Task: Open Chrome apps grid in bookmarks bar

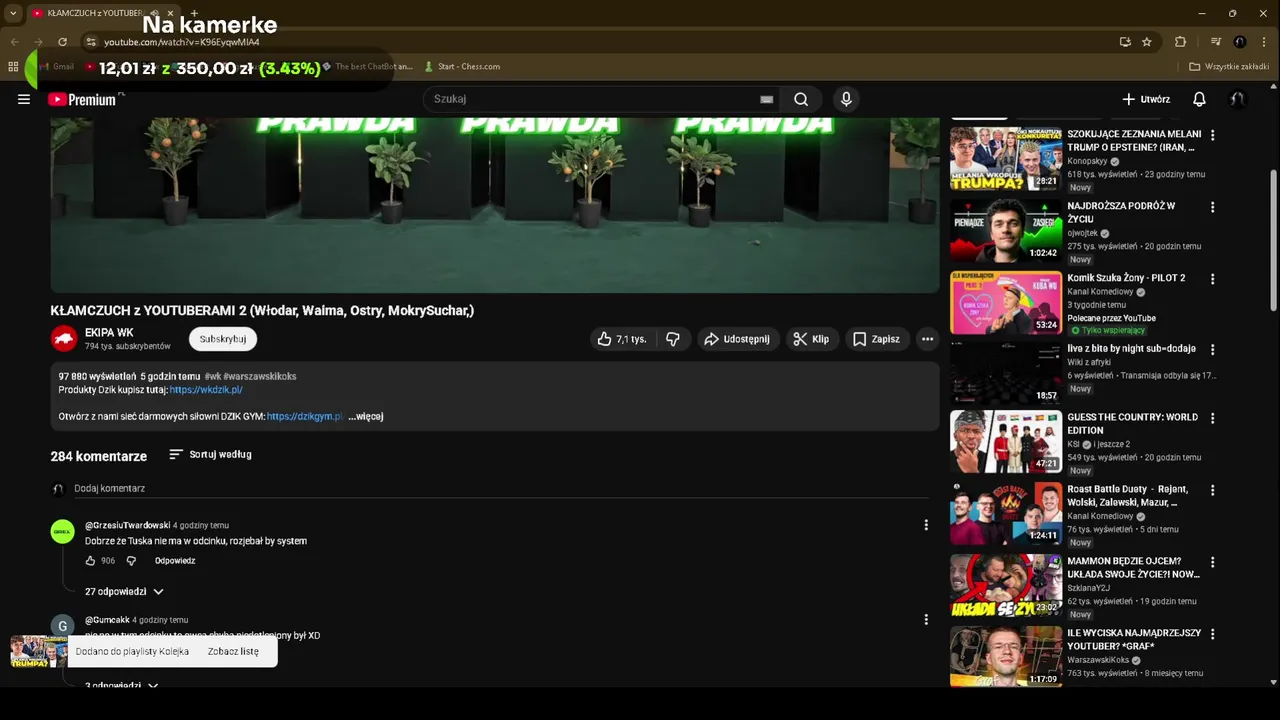Action: click(x=13, y=66)
